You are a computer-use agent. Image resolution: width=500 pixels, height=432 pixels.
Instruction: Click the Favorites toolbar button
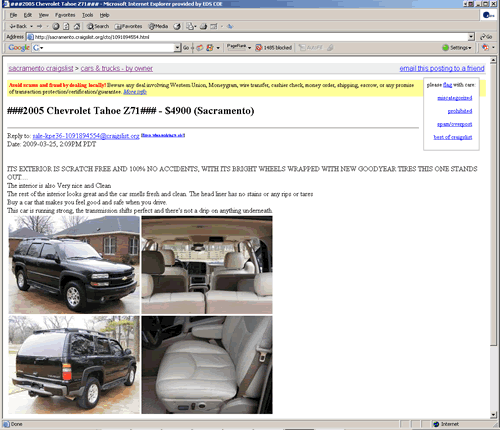tap(128, 26)
